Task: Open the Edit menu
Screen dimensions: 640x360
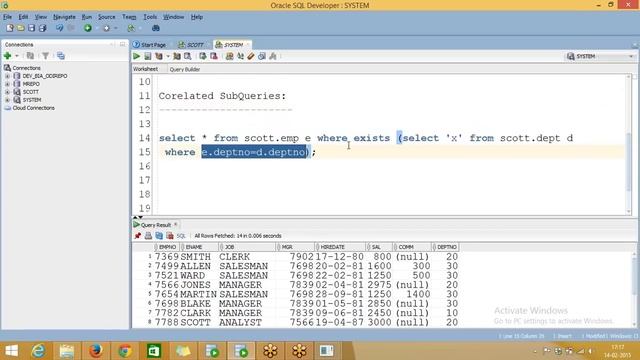Action: click(x=23, y=17)
